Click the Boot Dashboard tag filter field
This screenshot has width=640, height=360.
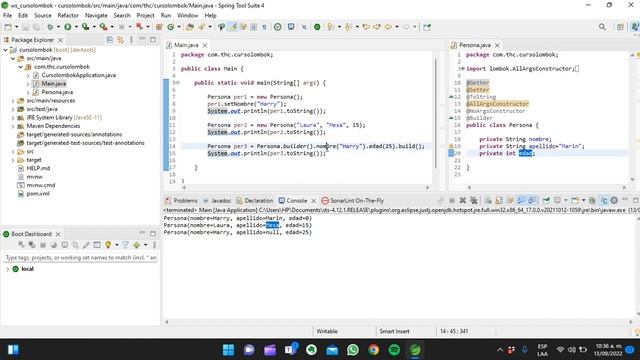point(80,258)
